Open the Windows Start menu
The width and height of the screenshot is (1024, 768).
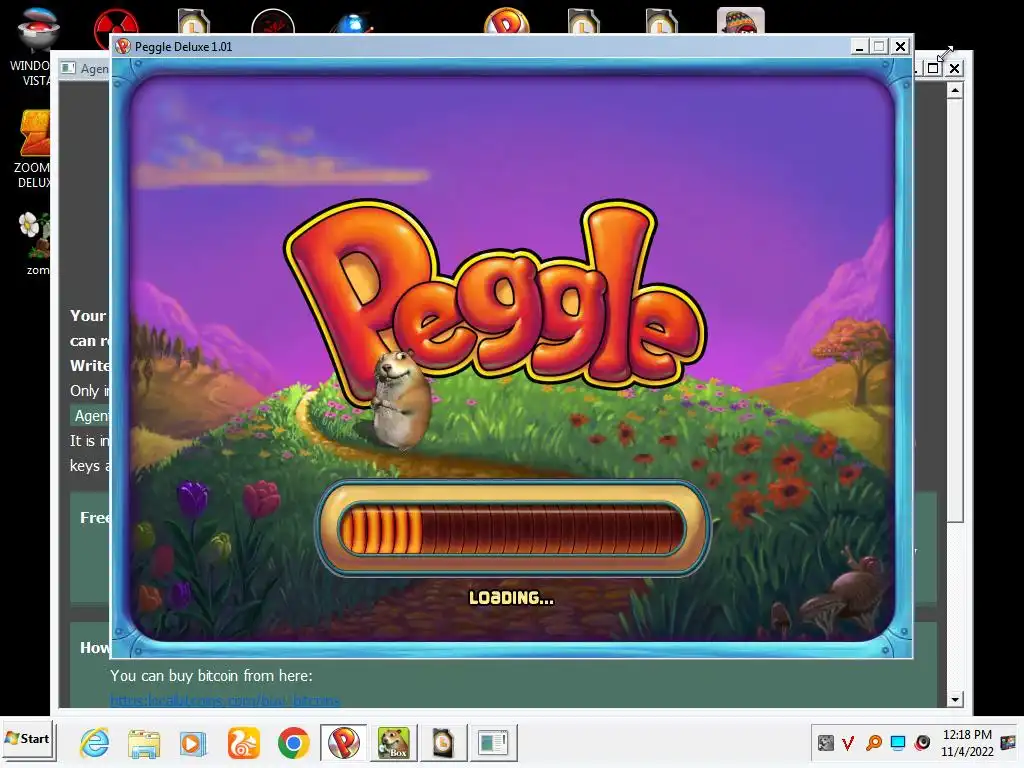(x=27, y=739)
